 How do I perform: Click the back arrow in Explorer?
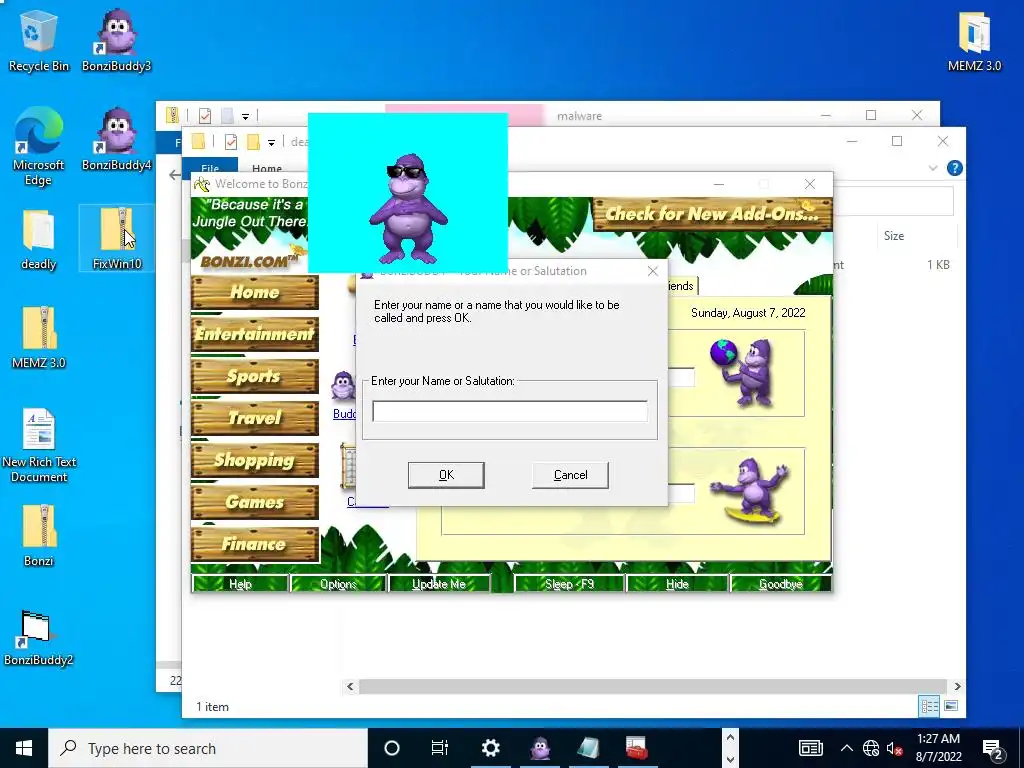point(174,174)
